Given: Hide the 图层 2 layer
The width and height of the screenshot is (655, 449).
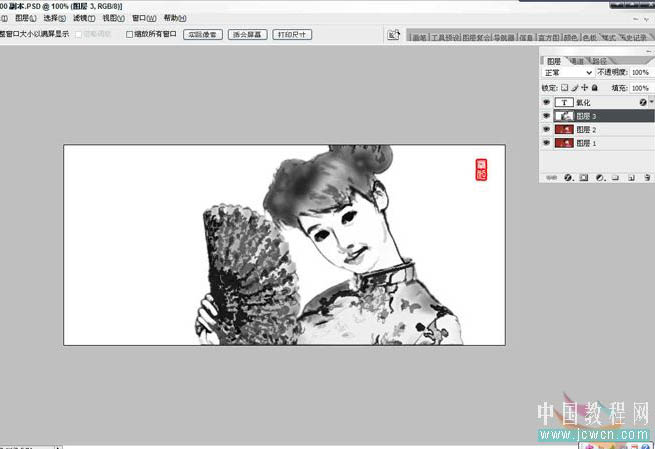Looking at the screenshot, I should coord(546,130).
